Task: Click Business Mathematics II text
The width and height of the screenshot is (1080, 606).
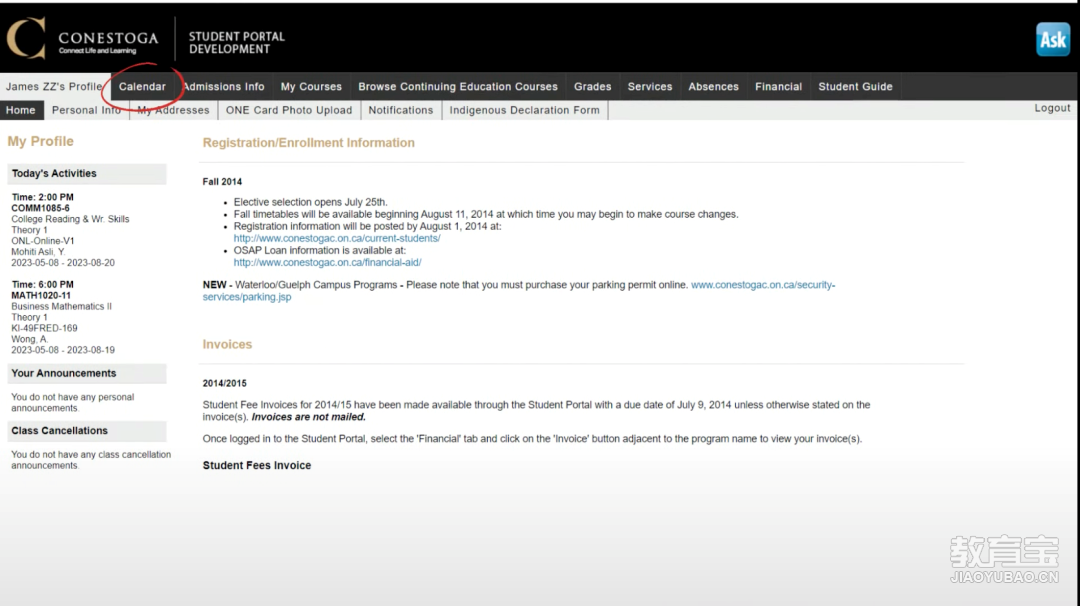Action: [61, 306]
